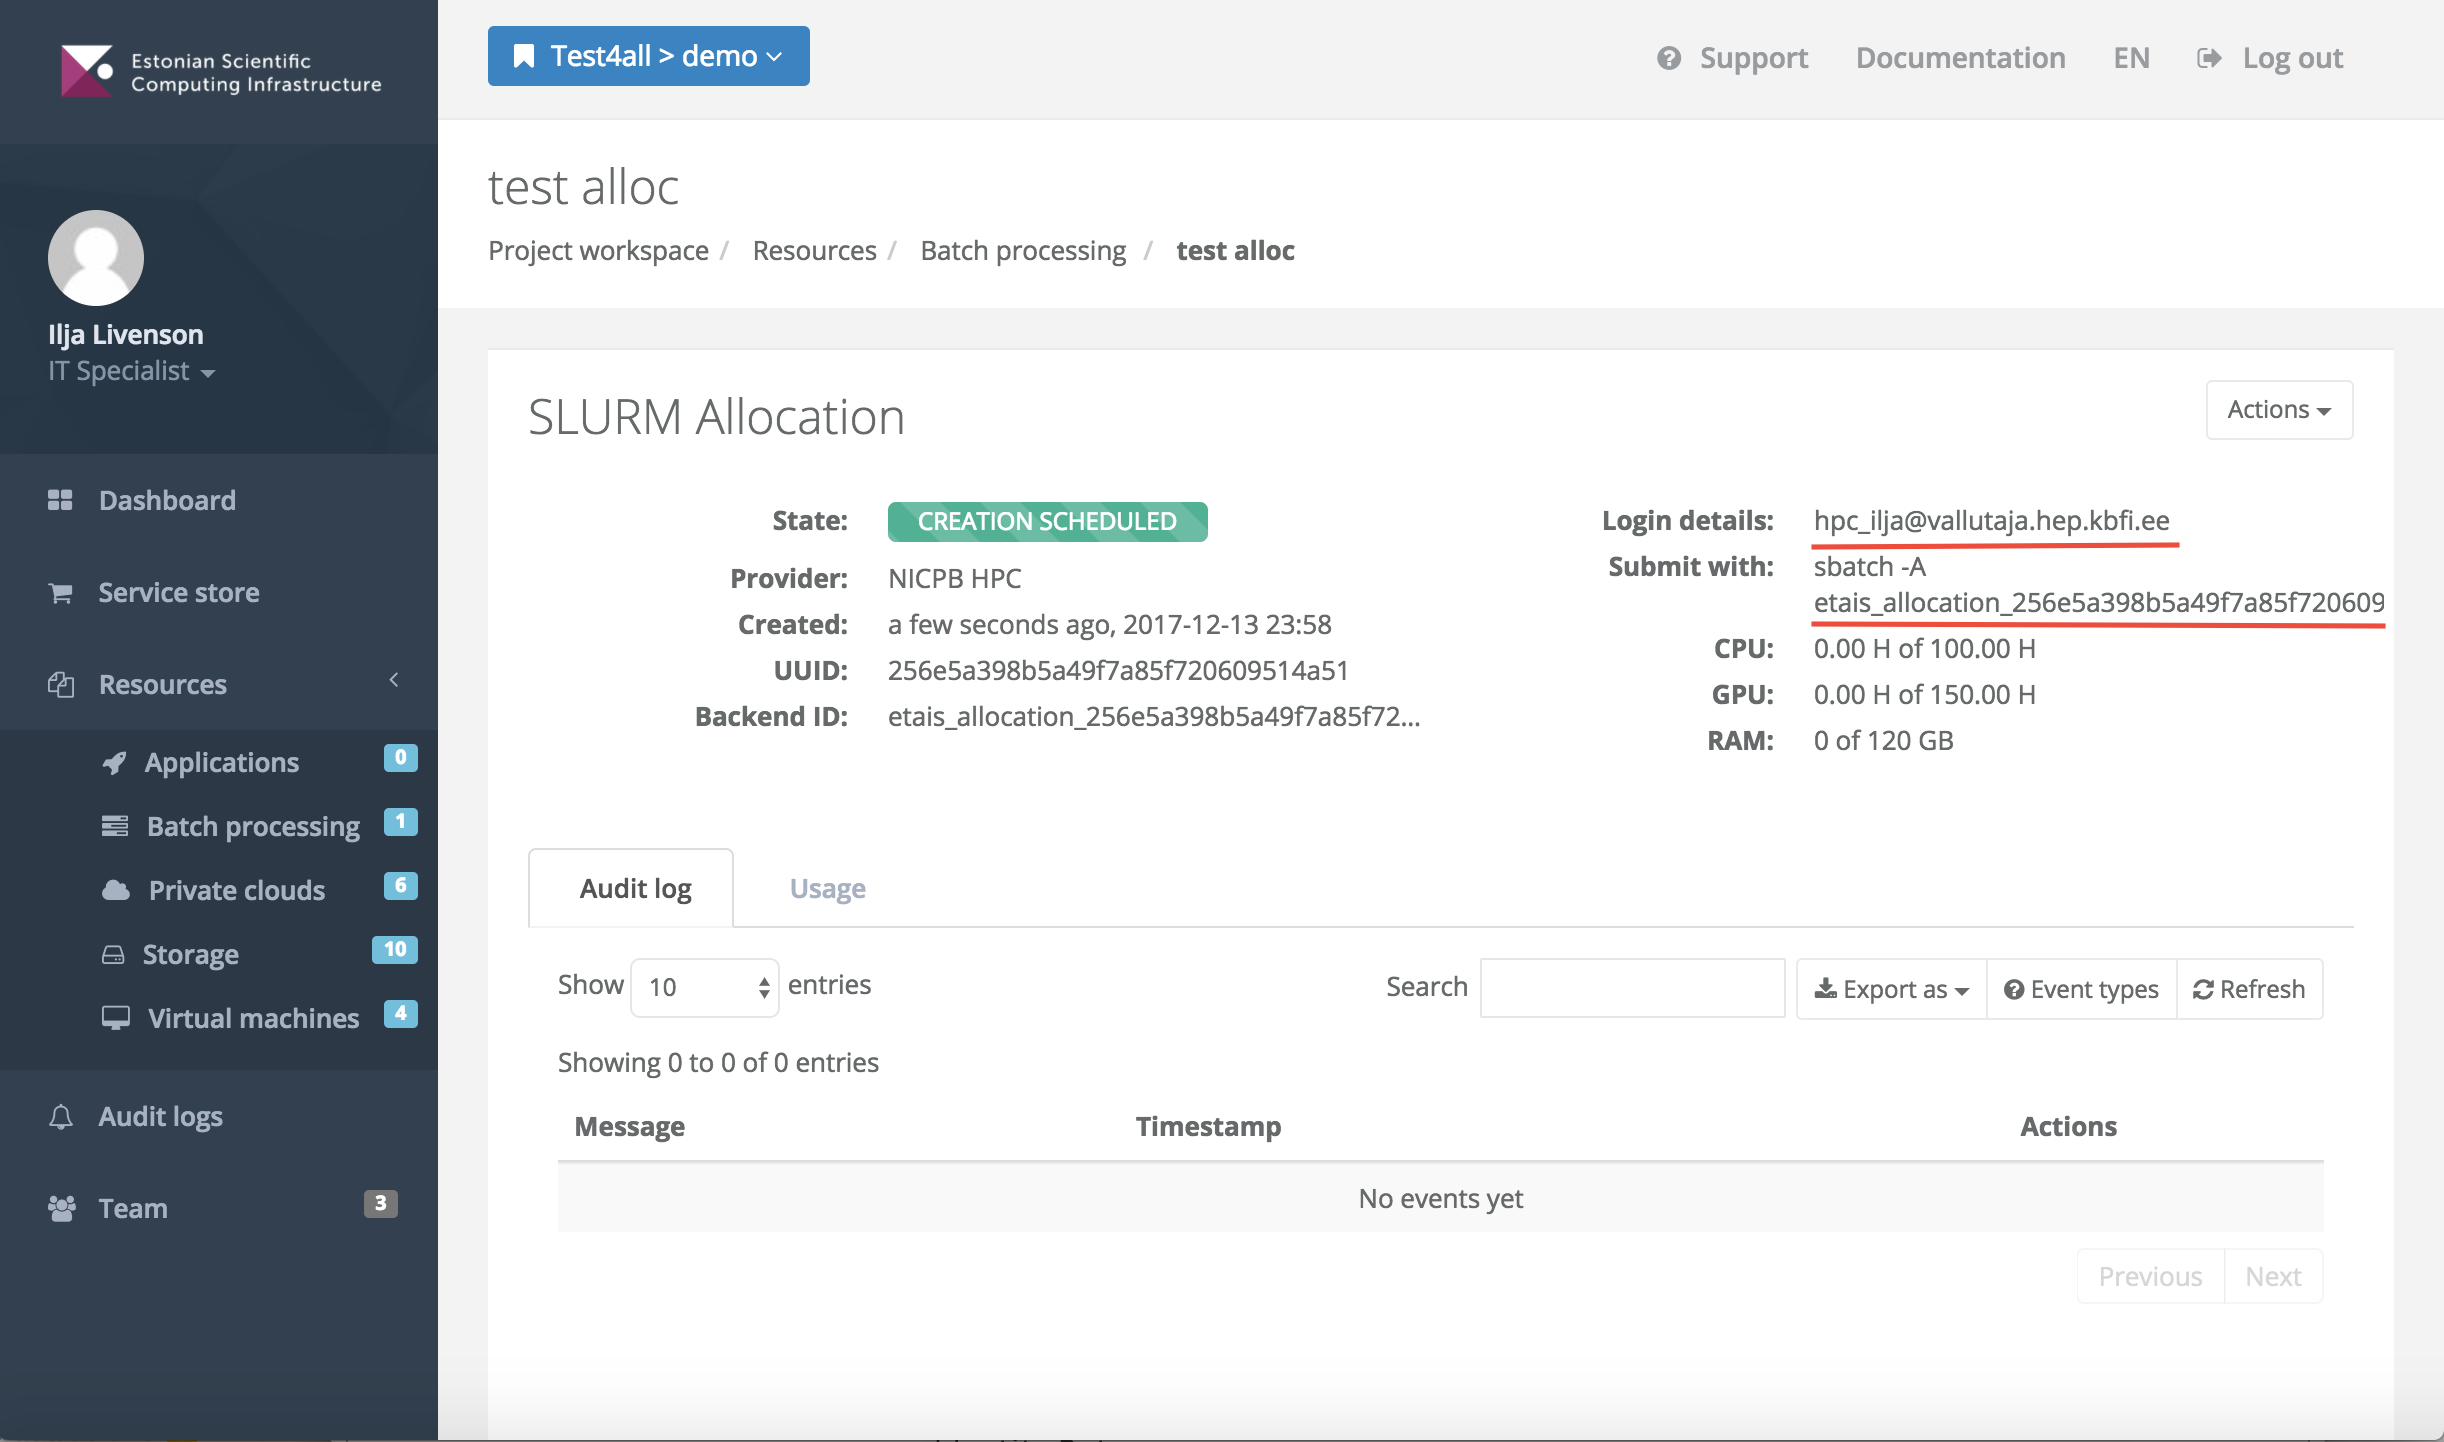2444x1442 pixels.
Task: Go to Audit logs in the sidebar
Action: tap(219, 1117)
